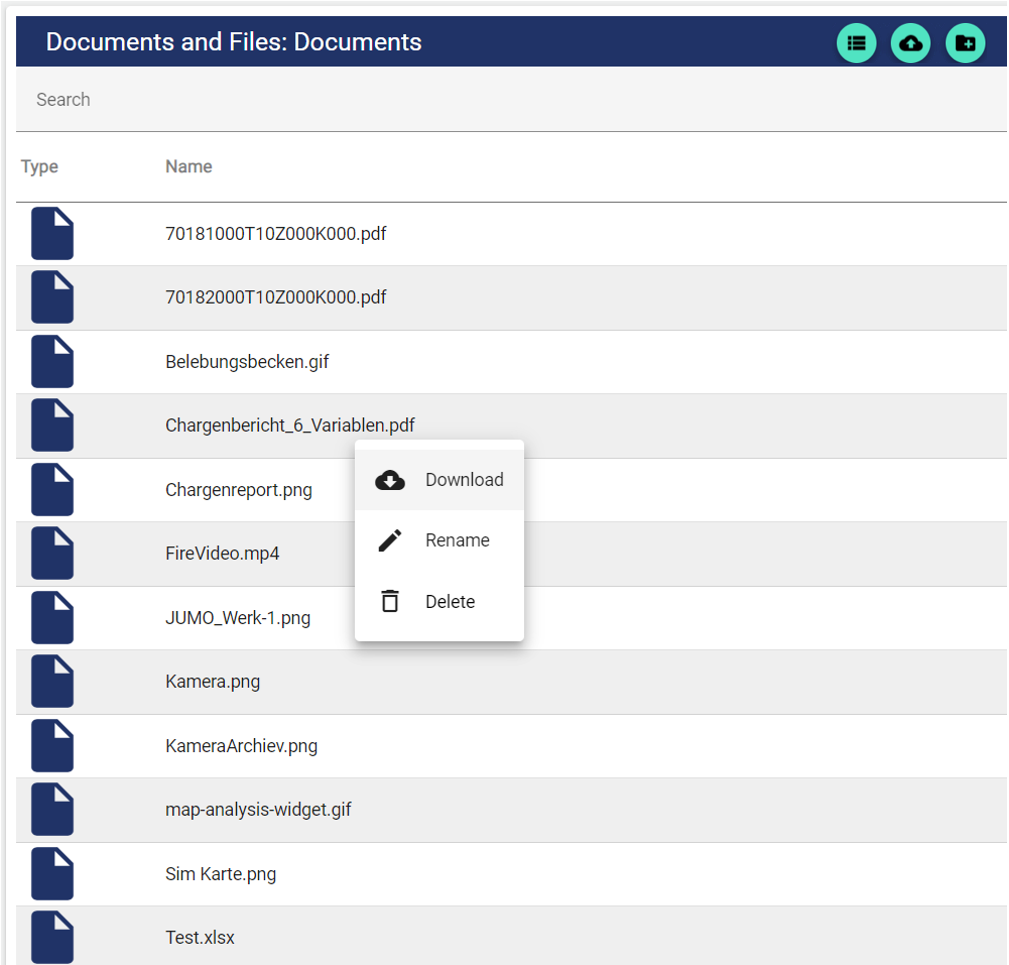Screen dimensions: 1009x965
Task: Click file icon beside Belebungsbecken.gif
Action: pos(52,362)
